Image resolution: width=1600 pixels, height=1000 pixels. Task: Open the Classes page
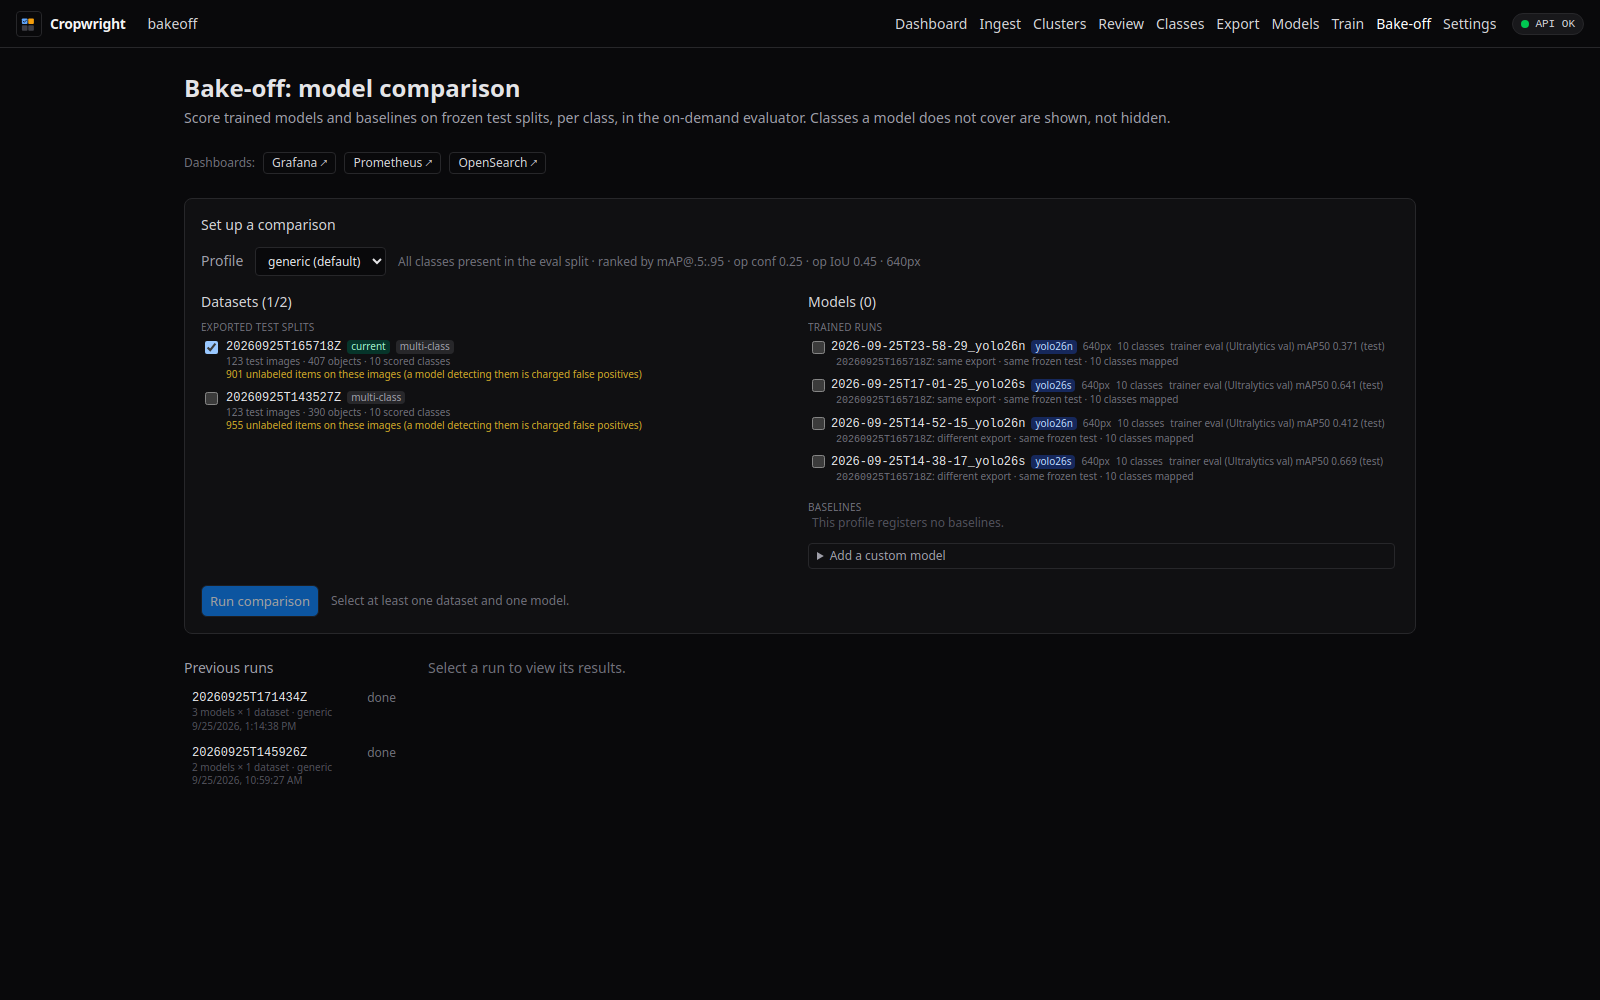[1180, 24]
